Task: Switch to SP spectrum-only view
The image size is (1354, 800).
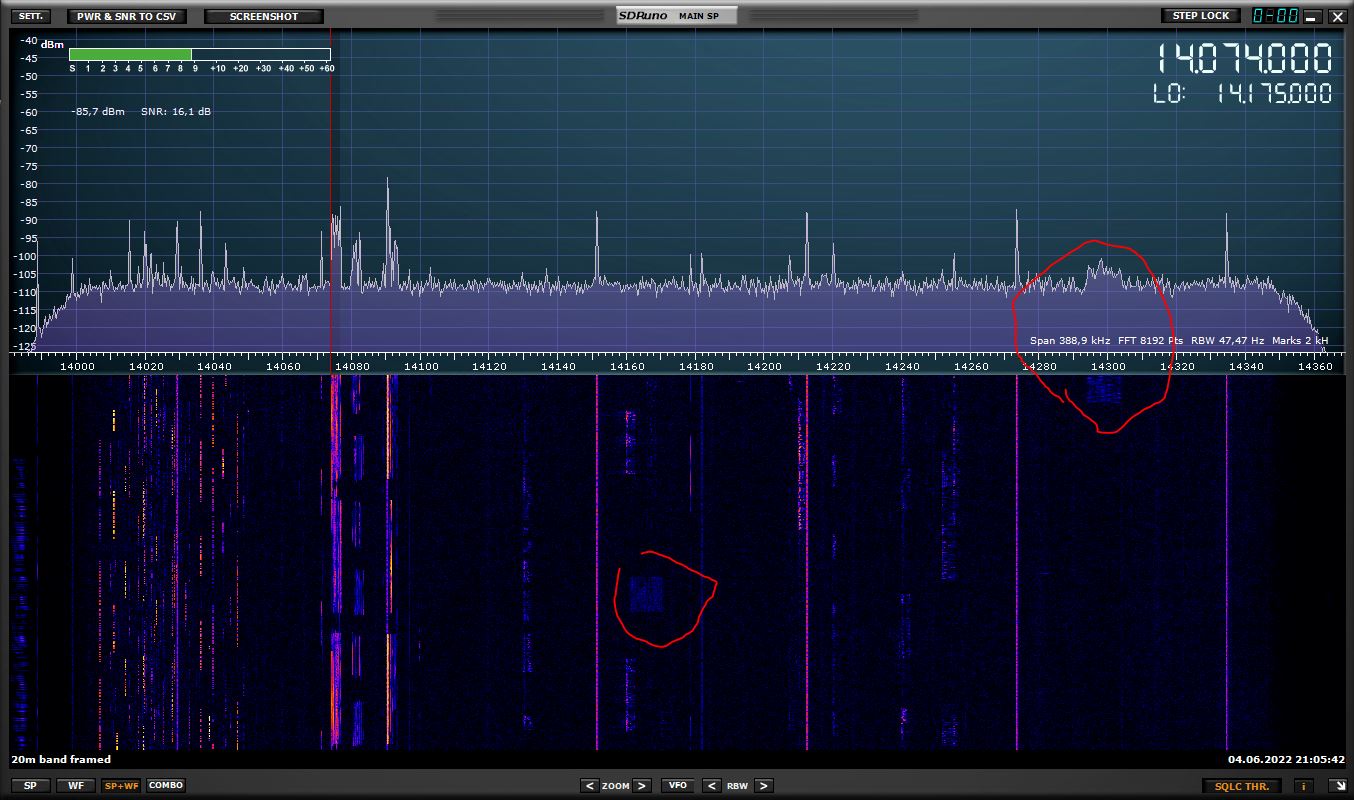Action: [30, 786]
